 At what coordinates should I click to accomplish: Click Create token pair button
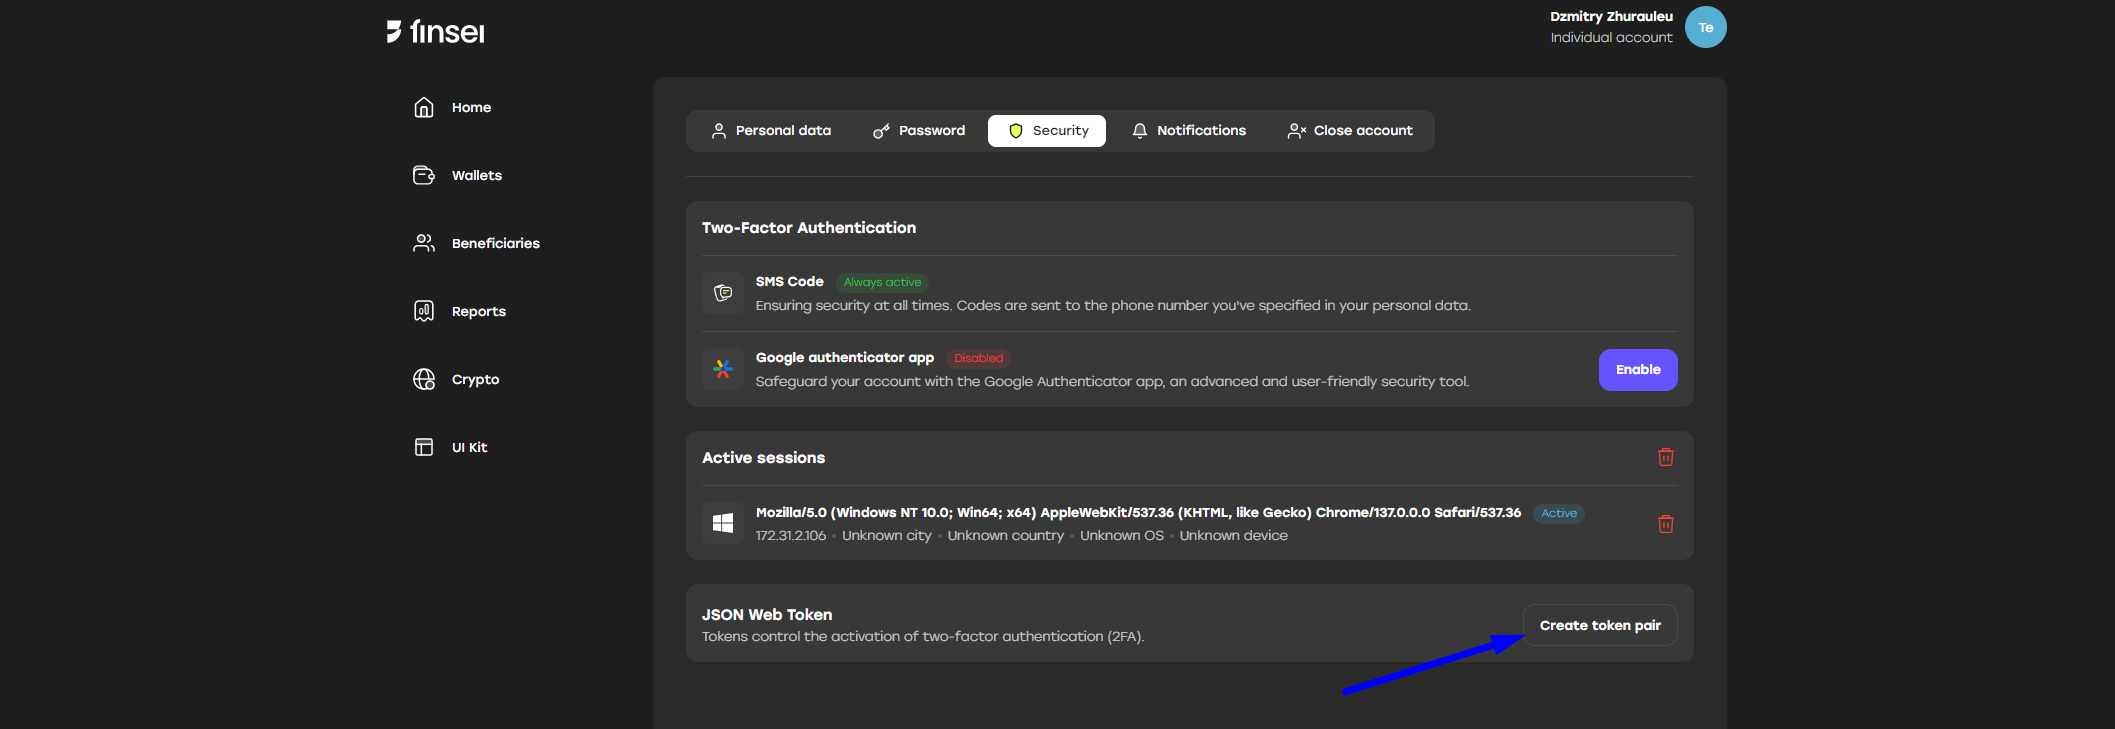[x=1600, y=625]
